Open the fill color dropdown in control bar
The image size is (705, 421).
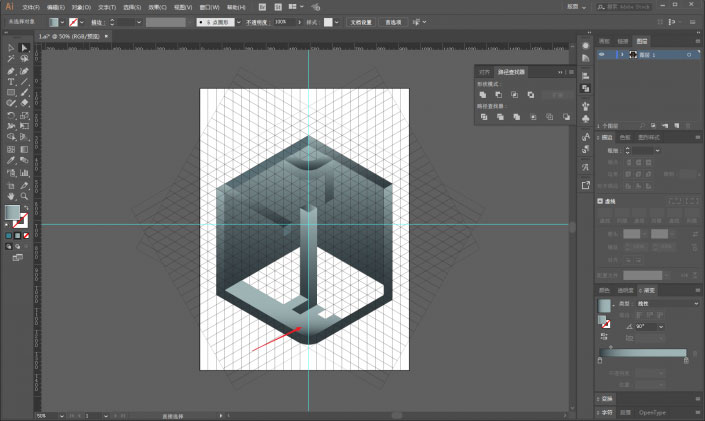pyautogui.click(x=62, y=22)
